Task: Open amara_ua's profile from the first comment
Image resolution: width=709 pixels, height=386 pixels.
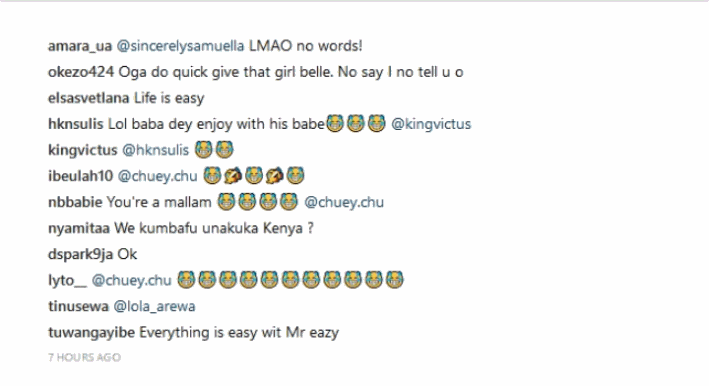Action: pos(80,46)
